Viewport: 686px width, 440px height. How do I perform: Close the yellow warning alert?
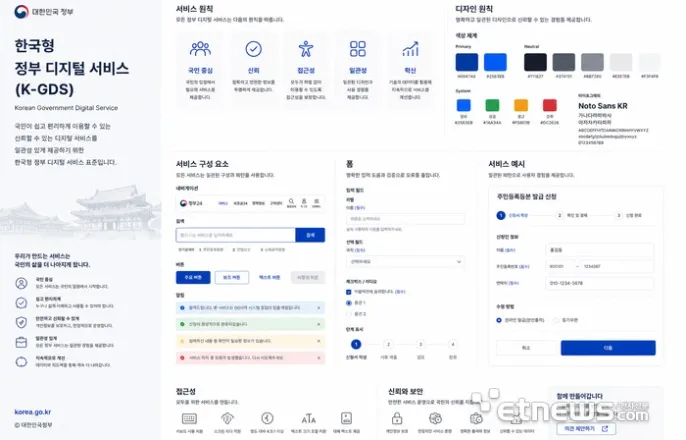(318, 341)
